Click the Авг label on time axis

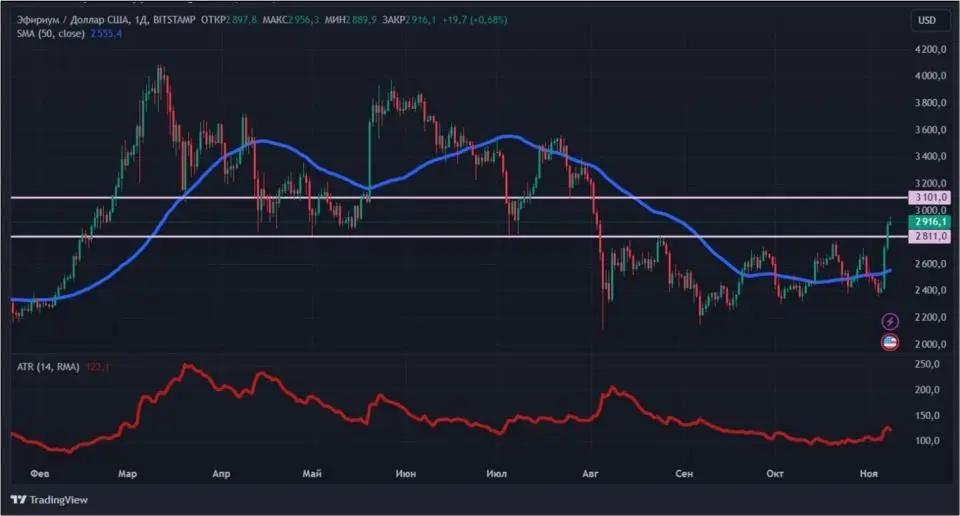click(x=592, y=471)
